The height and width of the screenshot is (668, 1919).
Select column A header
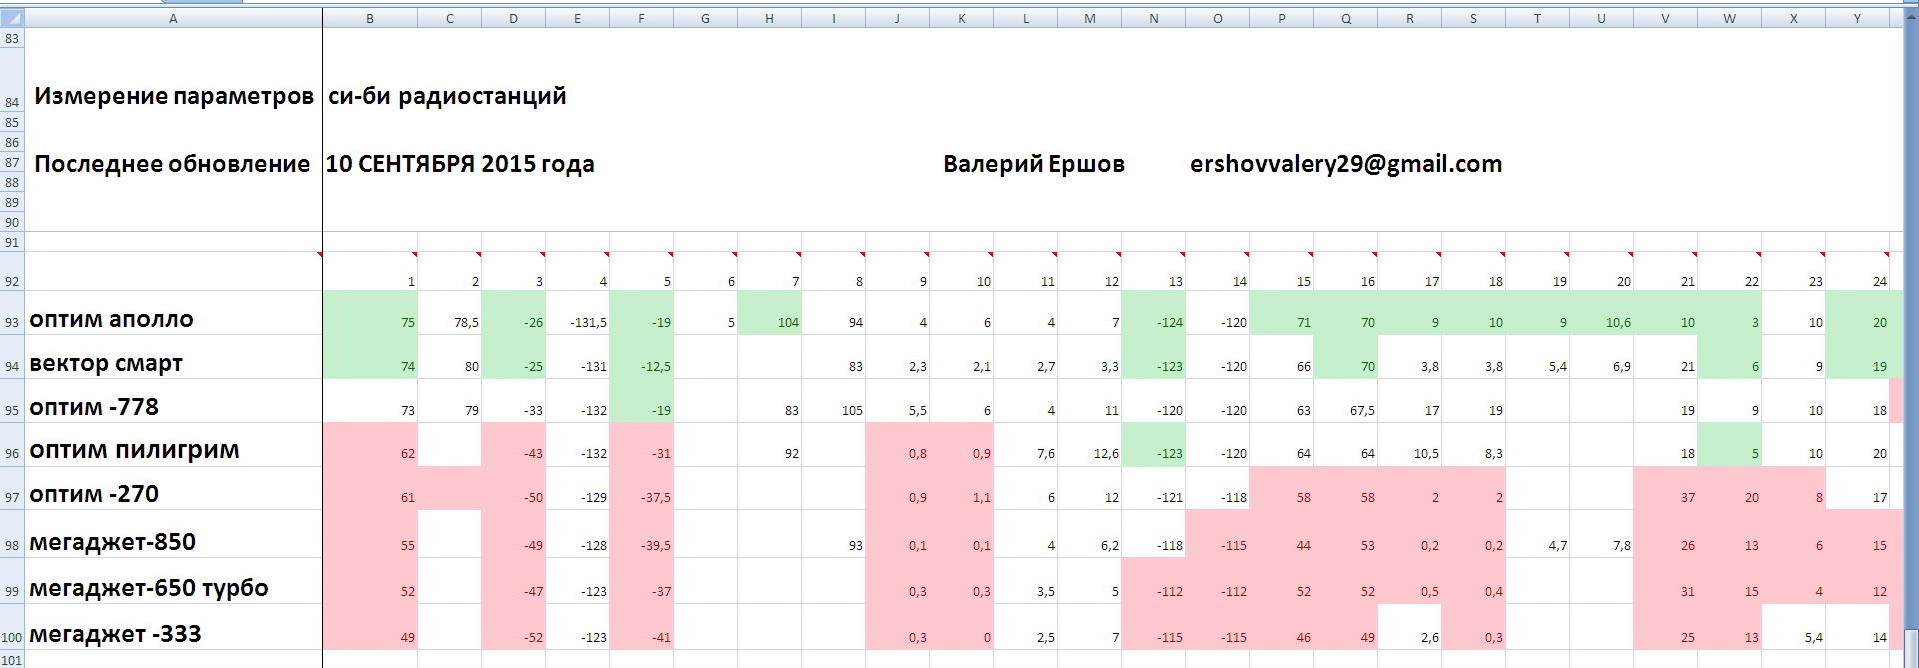[x=173, y=19]
